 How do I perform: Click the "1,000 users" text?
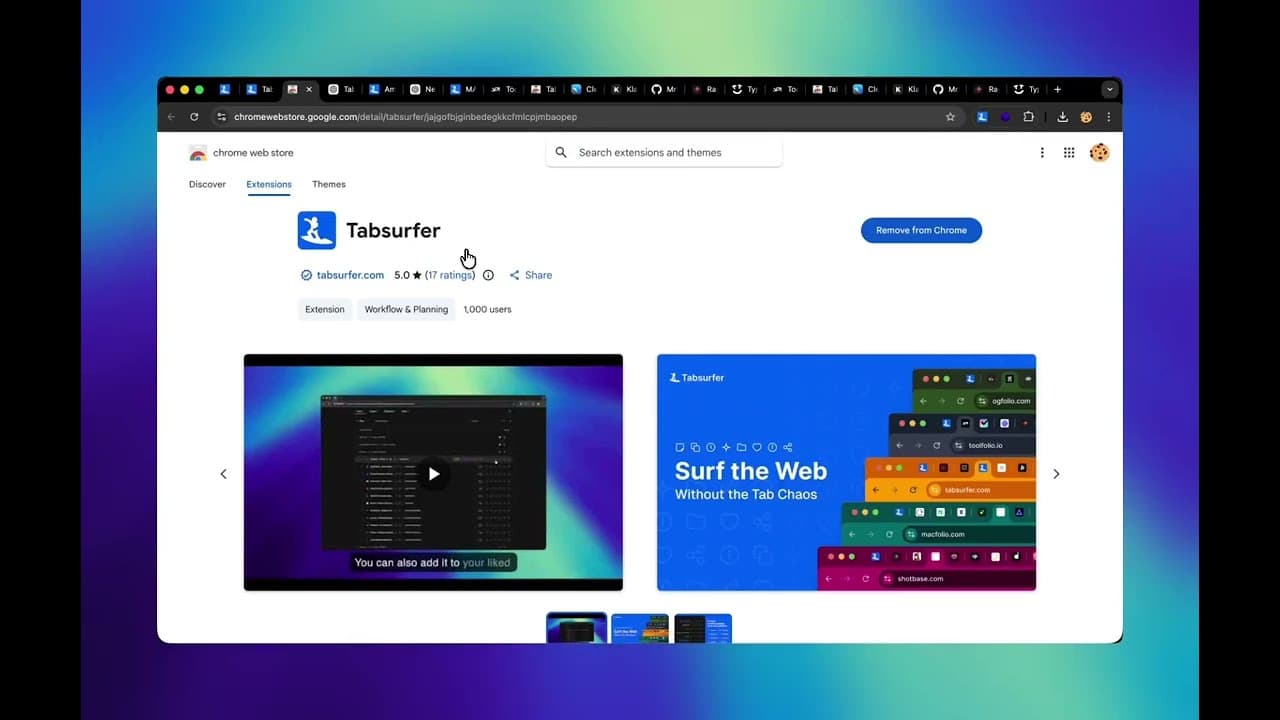coord(487,309)
